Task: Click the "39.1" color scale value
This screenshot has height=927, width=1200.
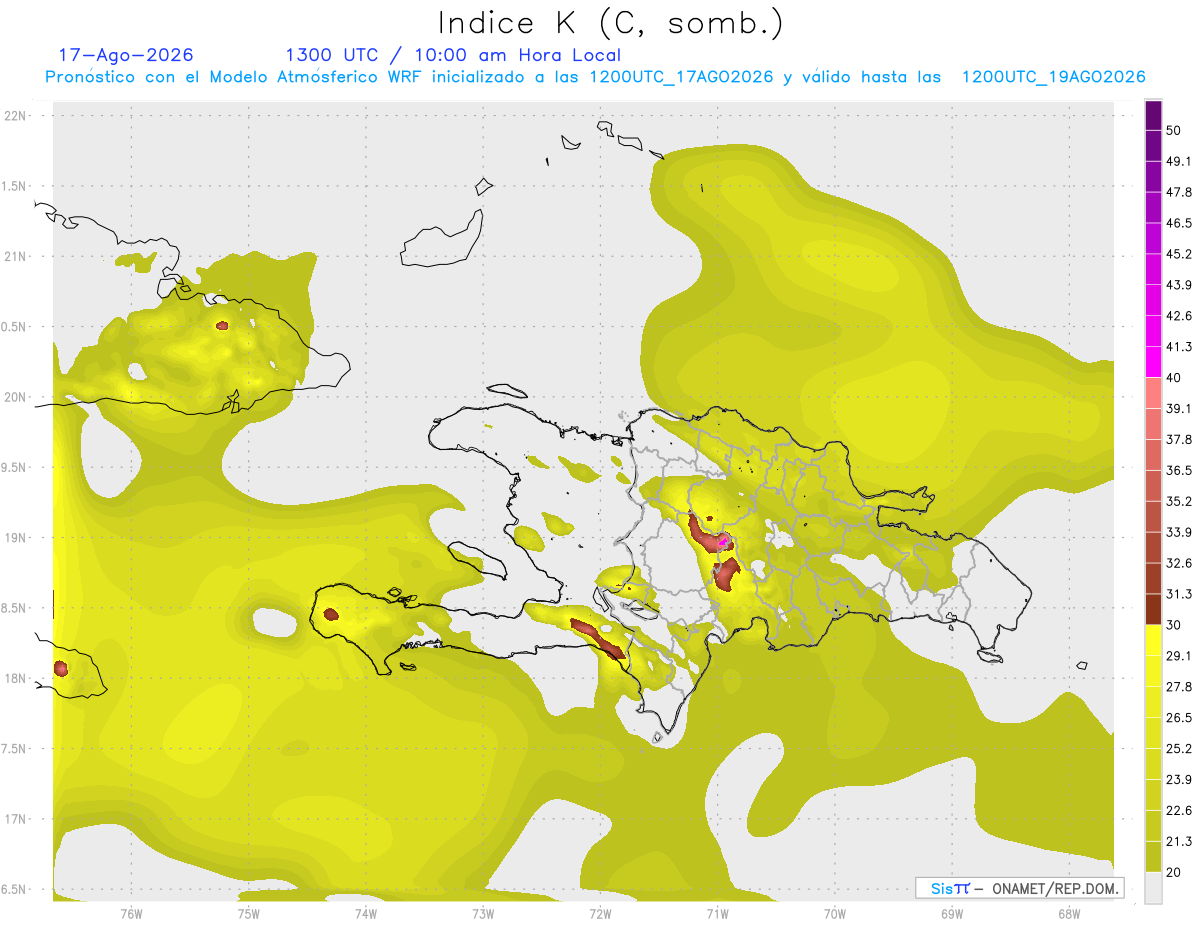Action: point(1179,408)
